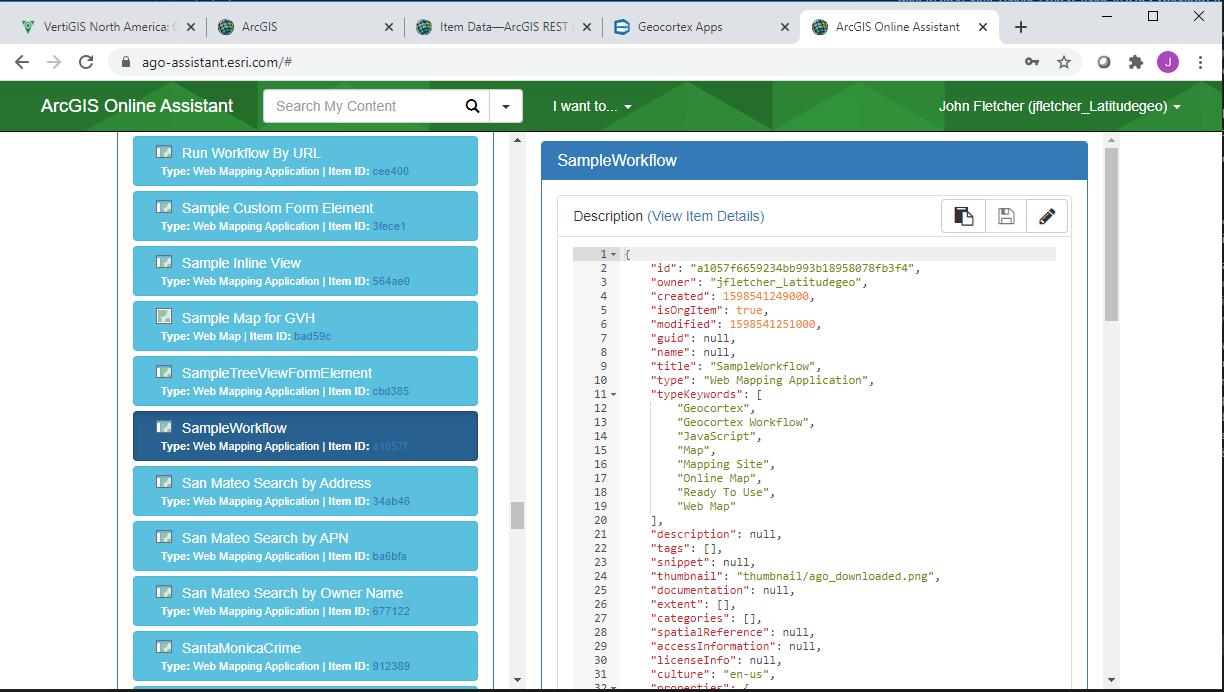The height and width of the screenshot is (692, 1224).
Task: Open the browser extensions puzzle icon
Action: (x=1135, y=62)
